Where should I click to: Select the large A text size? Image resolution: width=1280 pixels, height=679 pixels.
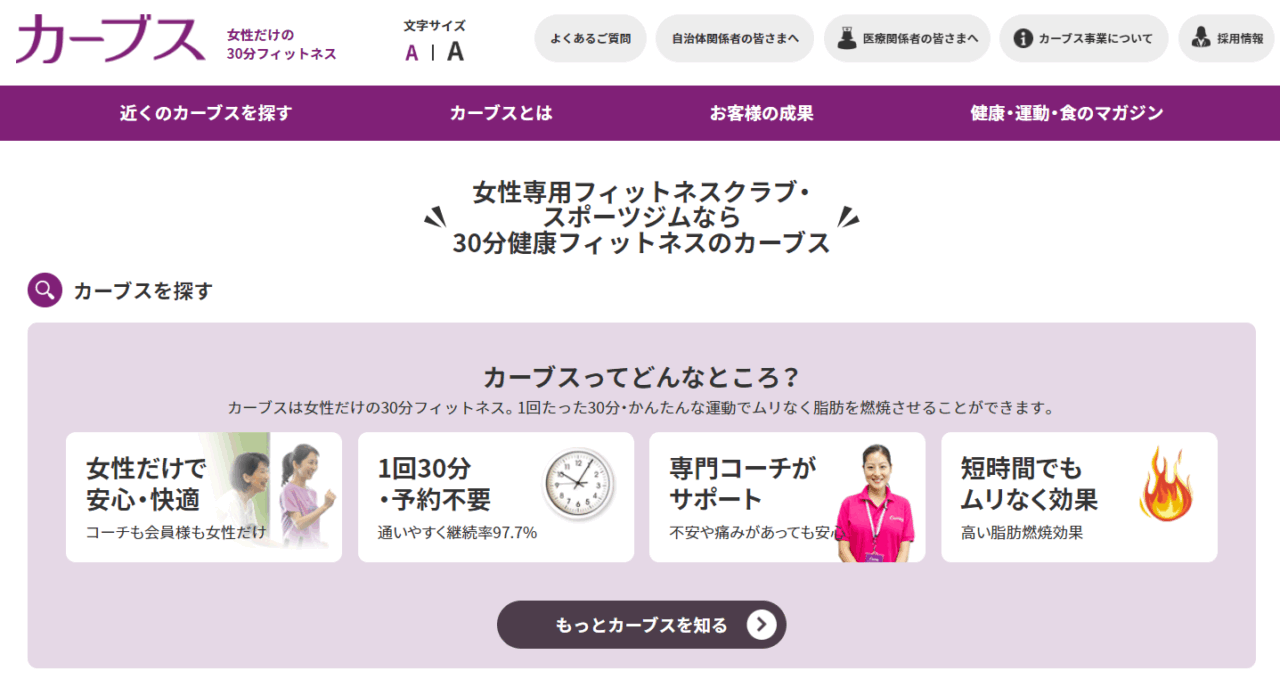[x=455, y=52]
